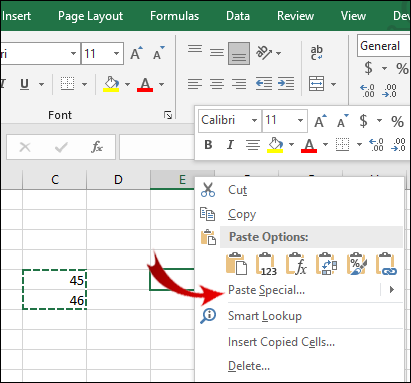Choose the Paste Link chain icon
The image size is (411, 383).
(x=386, y=263)
